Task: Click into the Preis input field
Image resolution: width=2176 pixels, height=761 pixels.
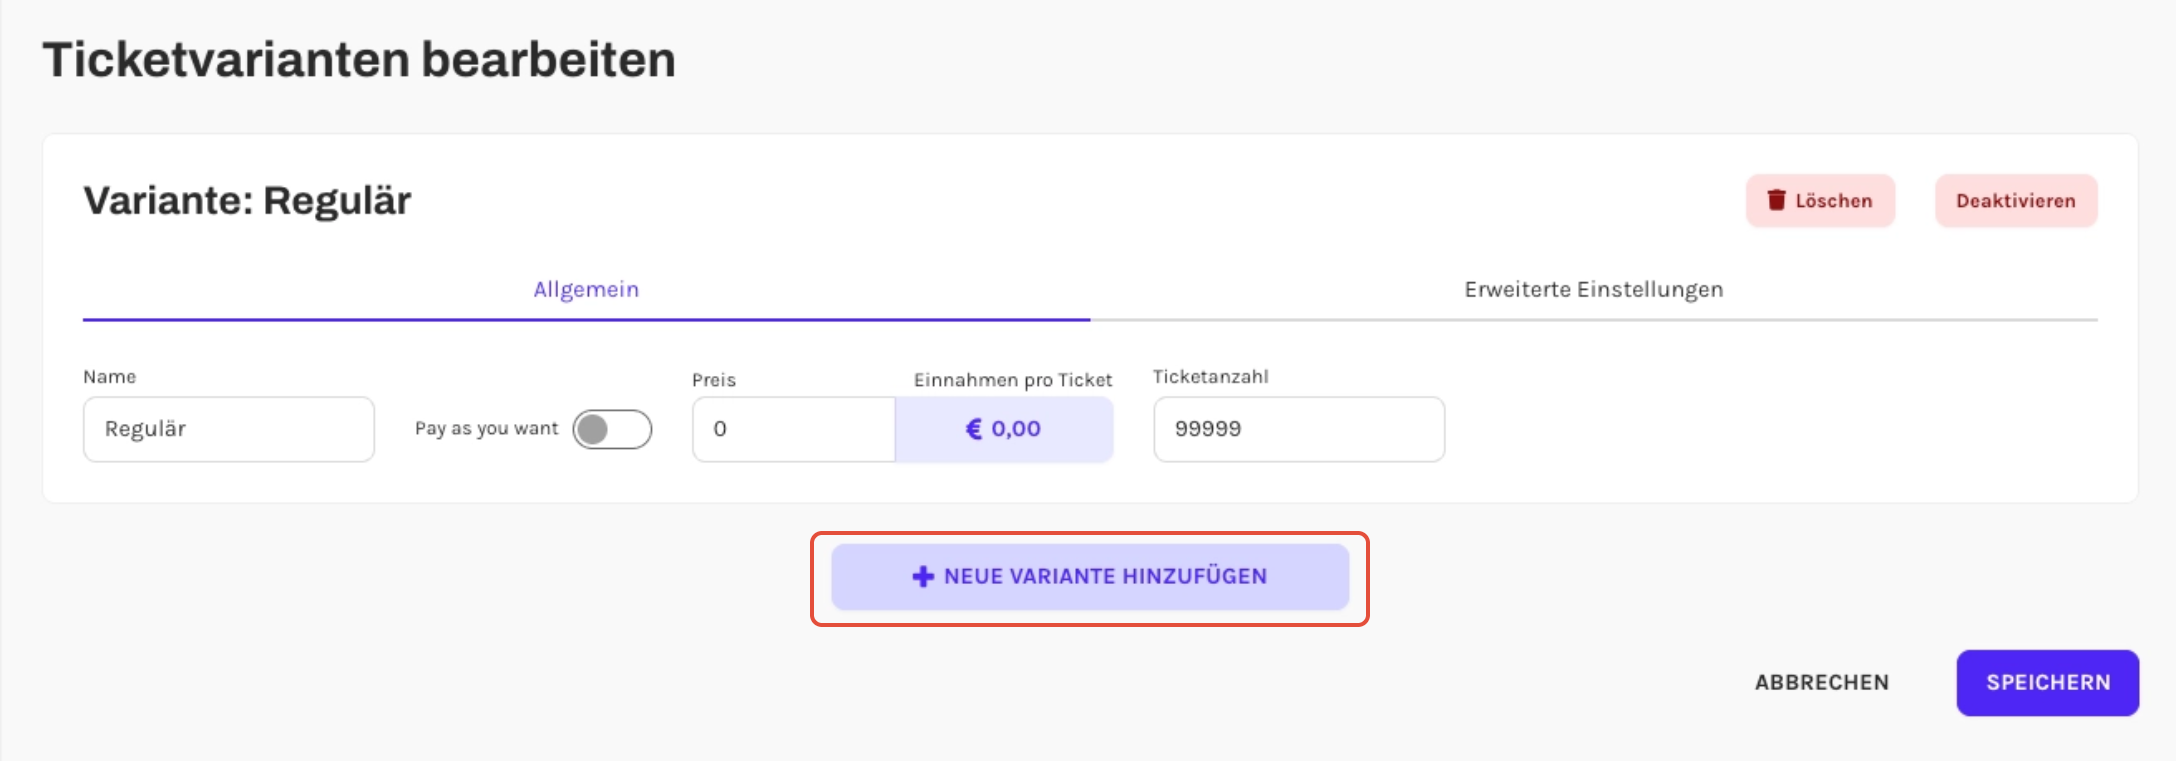Action: pyautogui.click(x=794, y=429)
